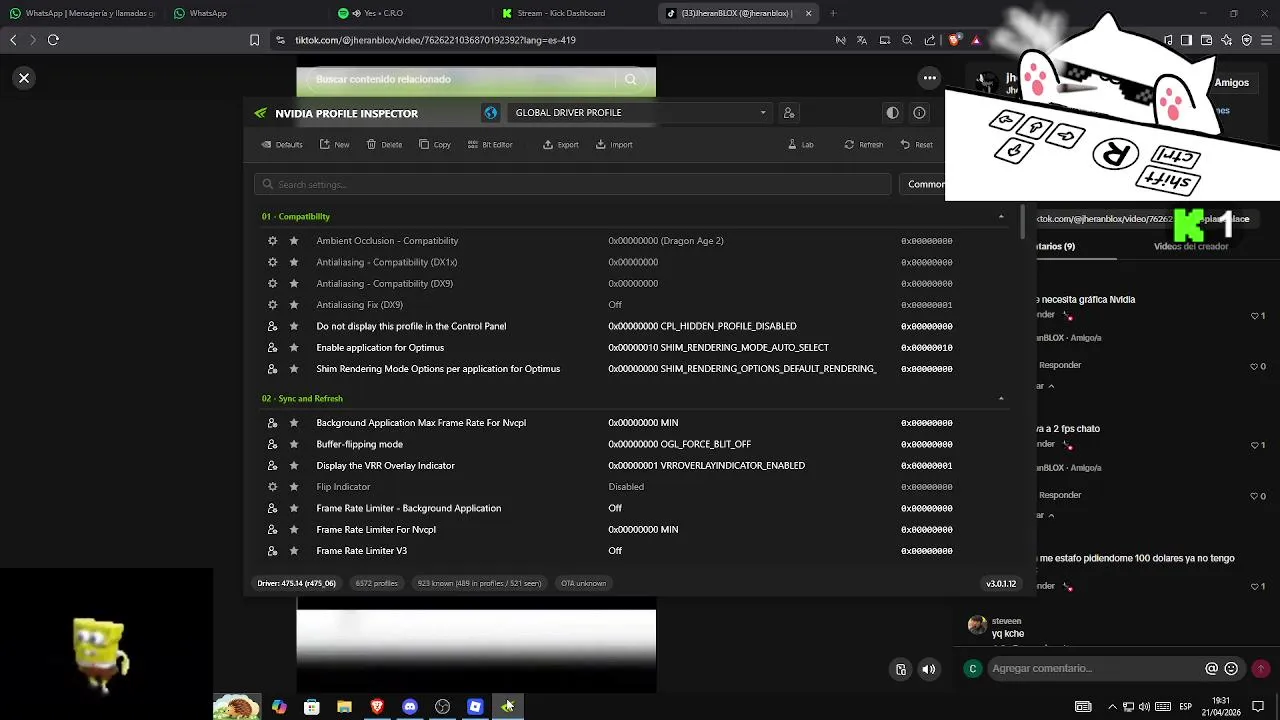Click the Import toolbar button
Image resolution: width=1280 pixels, height=720 pixels.
point(614,144)
